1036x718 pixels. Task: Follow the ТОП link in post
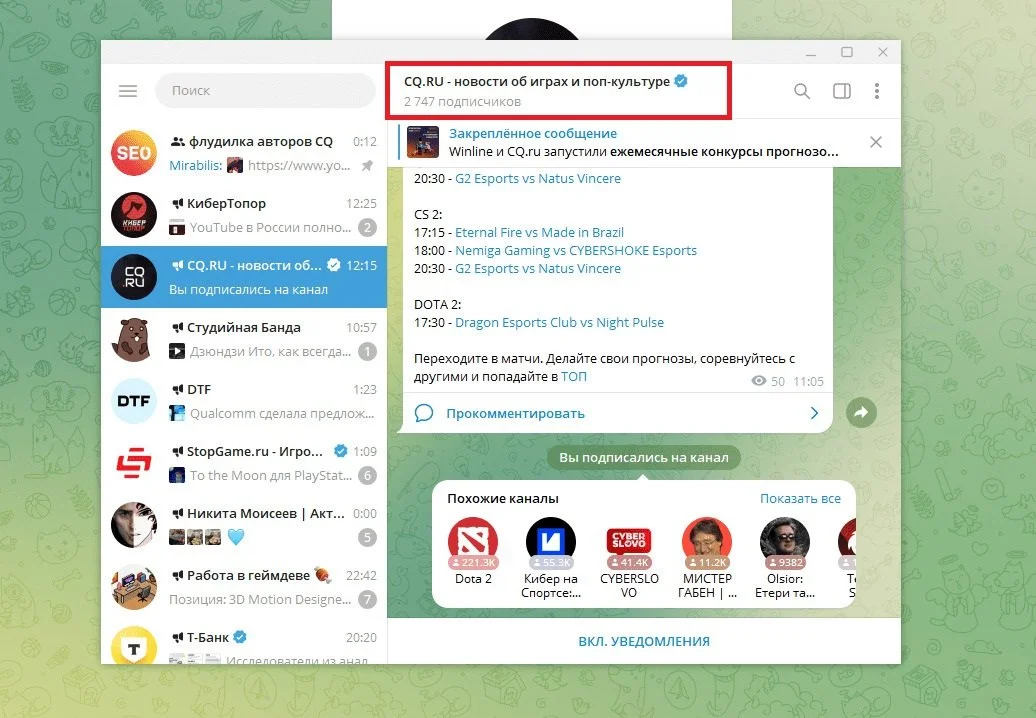[574, 377]
